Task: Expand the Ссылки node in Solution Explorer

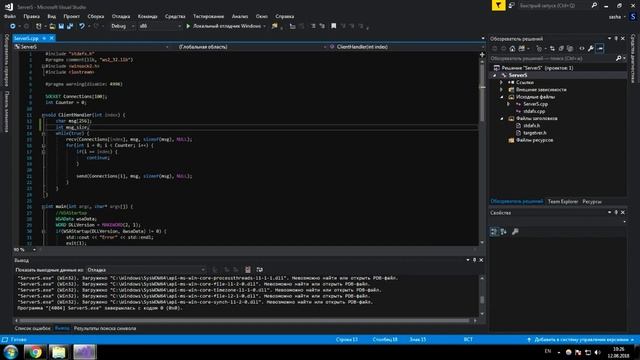Action: [502, 82]
